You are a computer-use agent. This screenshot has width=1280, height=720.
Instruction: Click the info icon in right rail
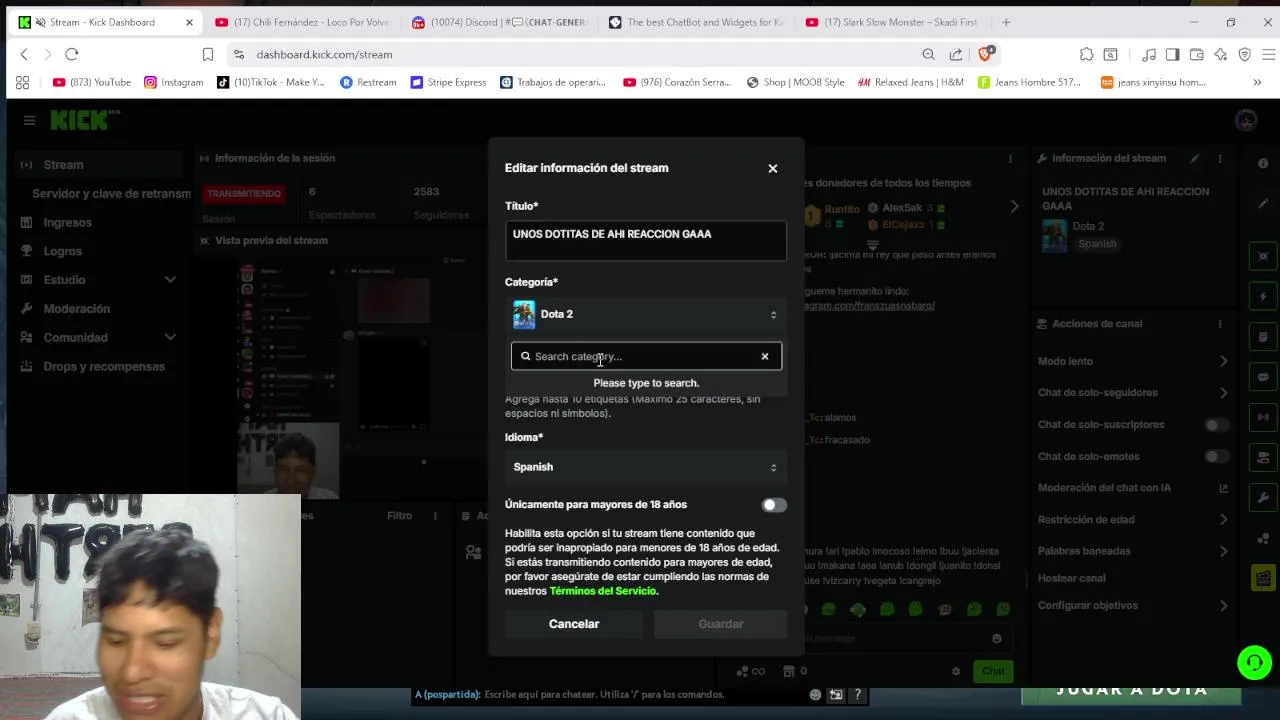(1263, 163)
